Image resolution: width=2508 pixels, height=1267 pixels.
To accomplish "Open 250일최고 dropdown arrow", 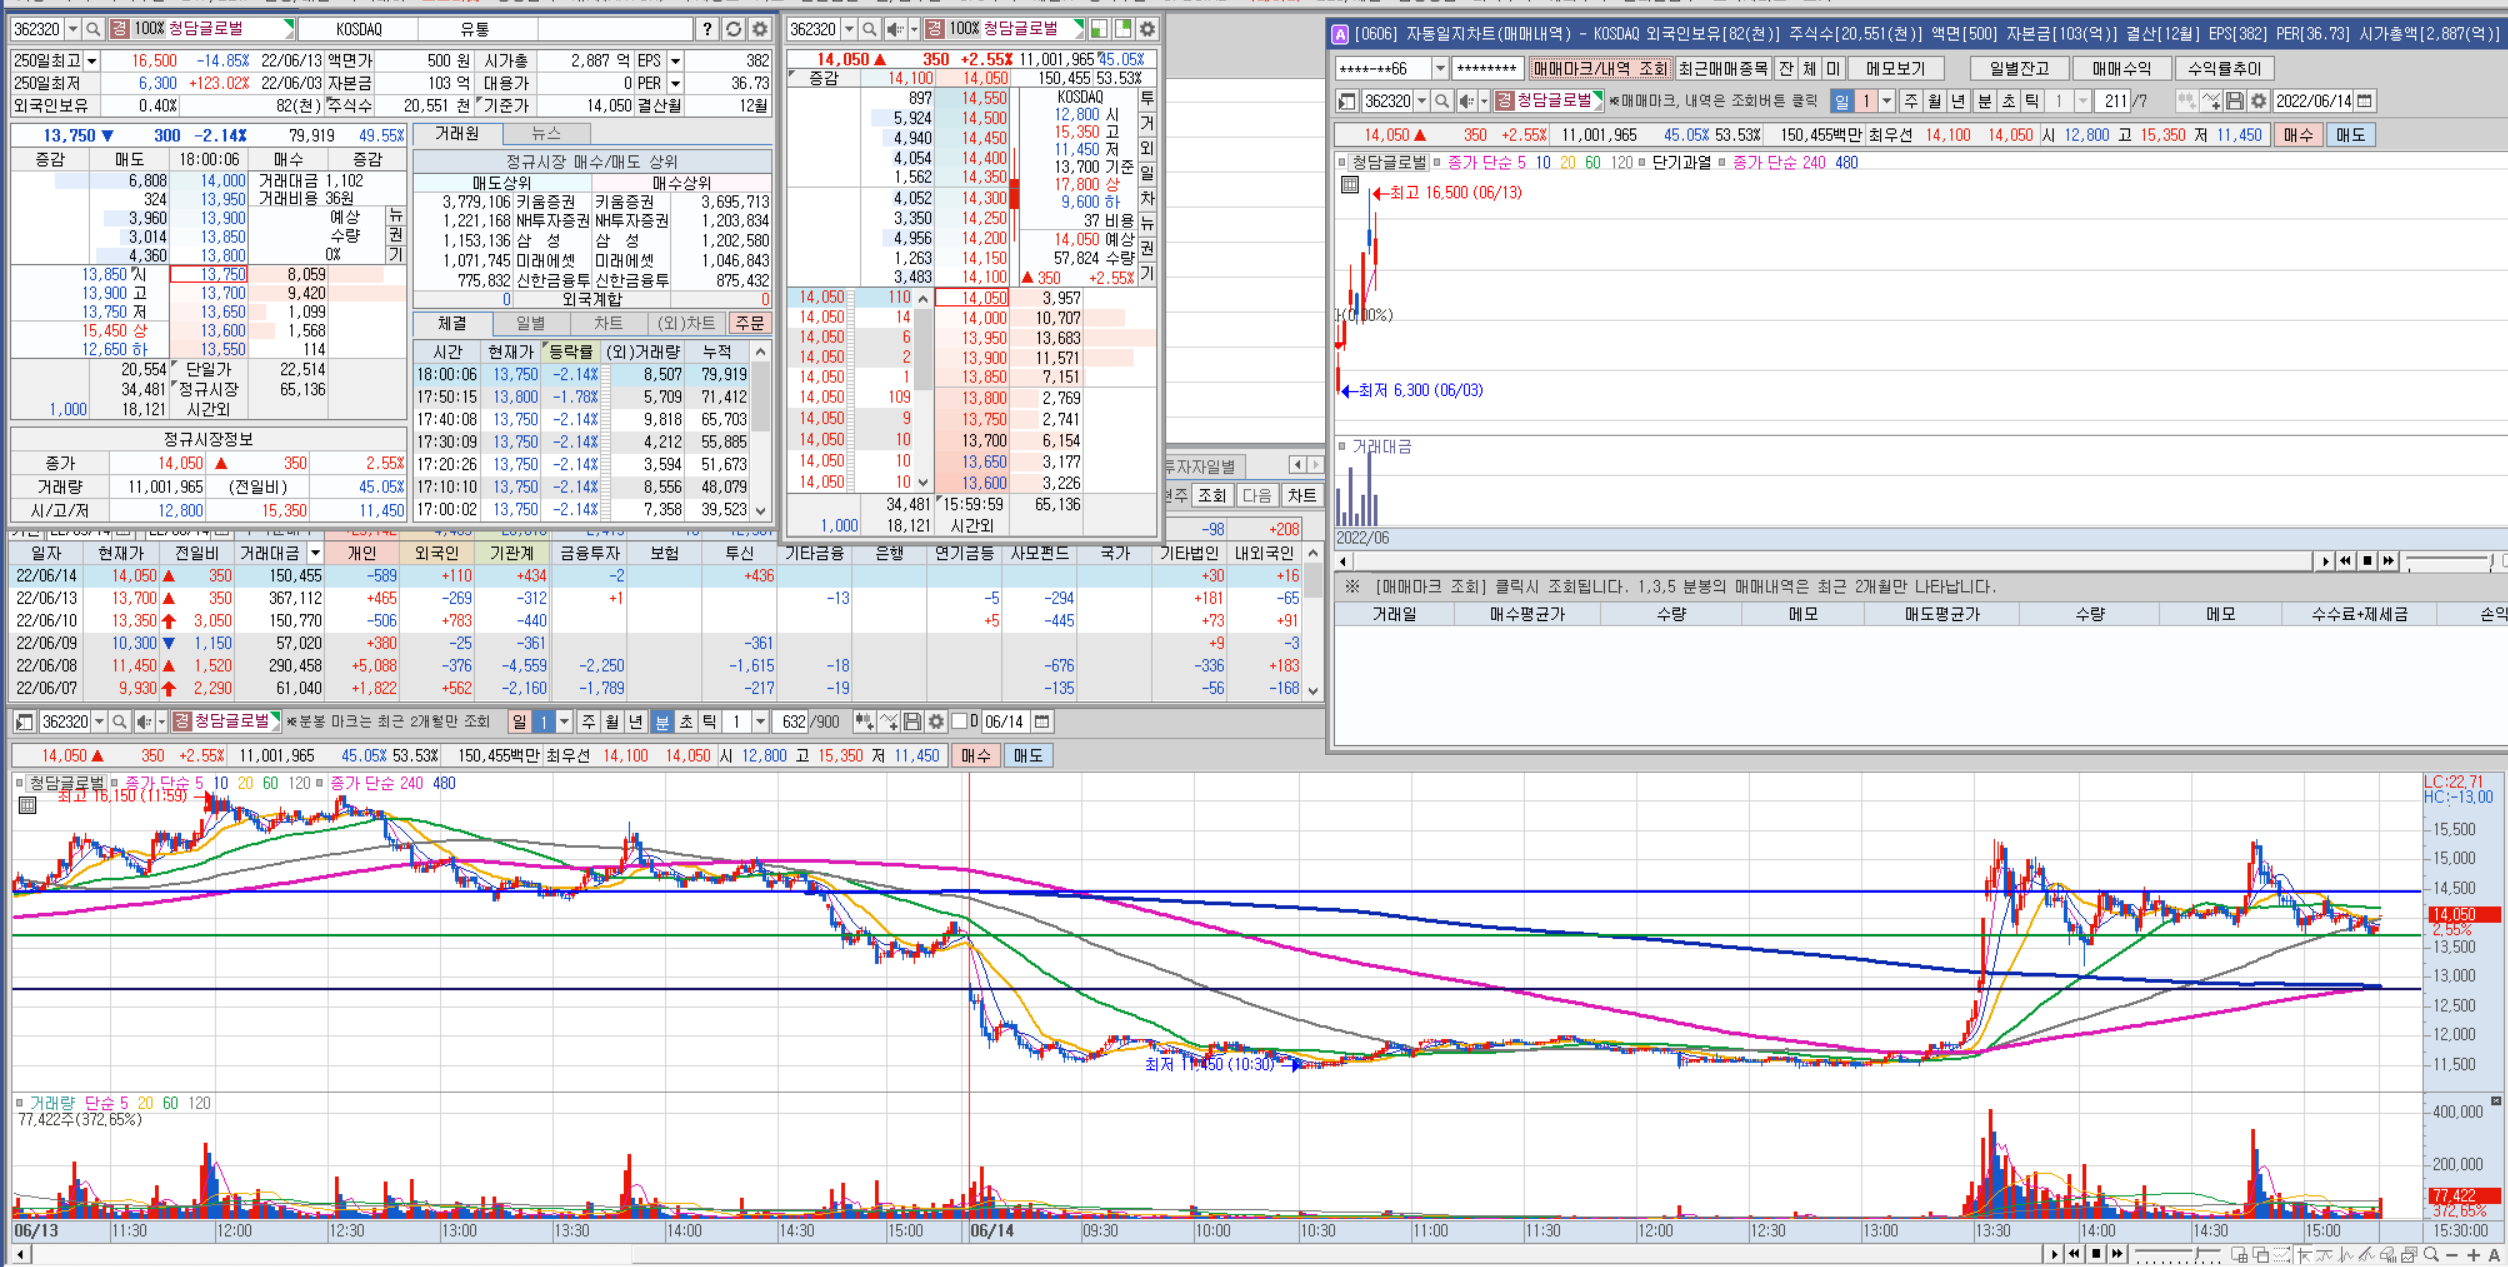I will [92, 61].
